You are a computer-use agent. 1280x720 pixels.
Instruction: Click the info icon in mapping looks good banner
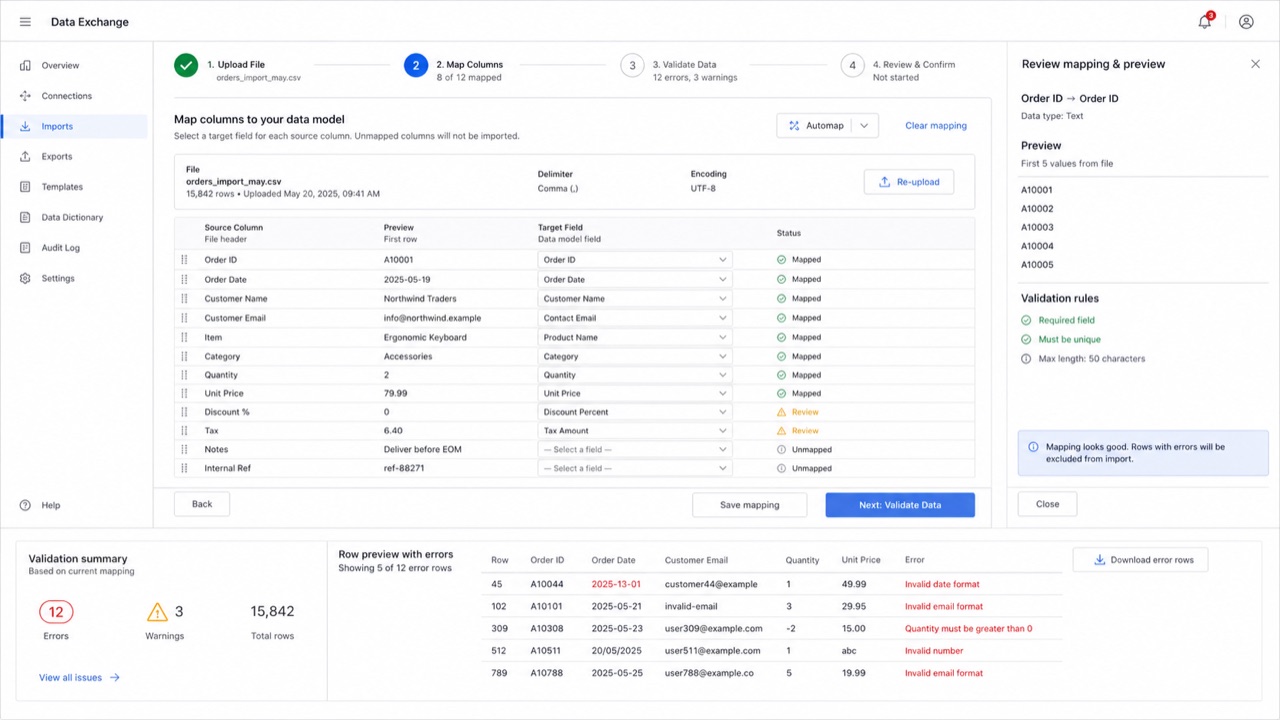click(x=1033, y=447)
